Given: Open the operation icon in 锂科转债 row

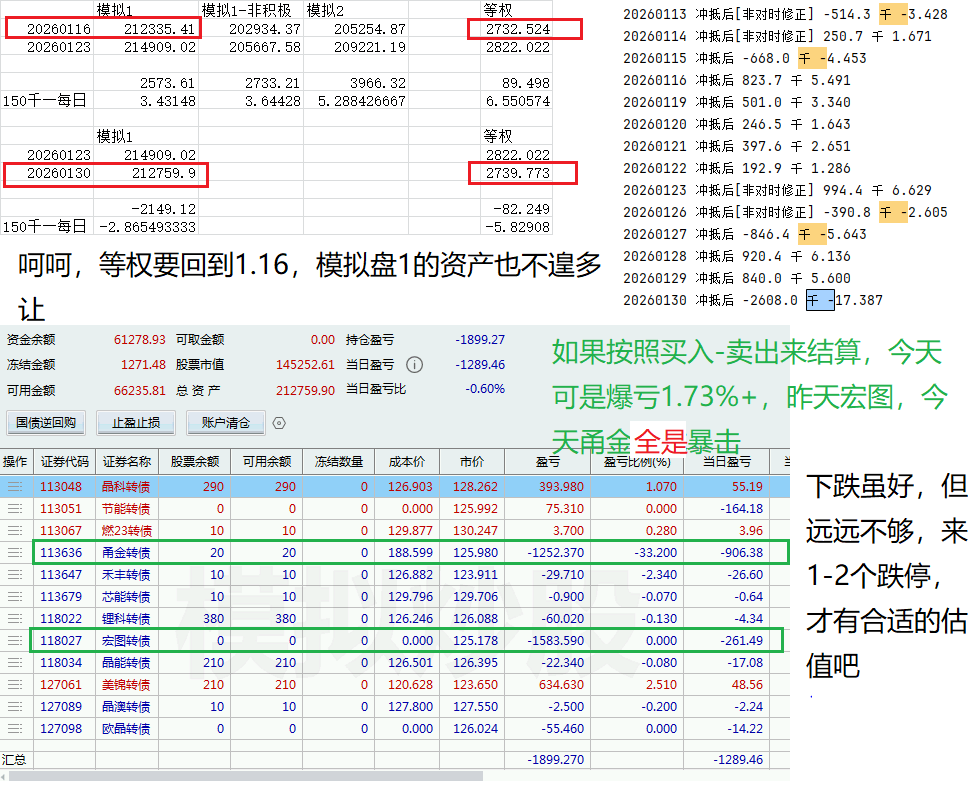Looking at the screenshot, I should (x=15, y=619).
